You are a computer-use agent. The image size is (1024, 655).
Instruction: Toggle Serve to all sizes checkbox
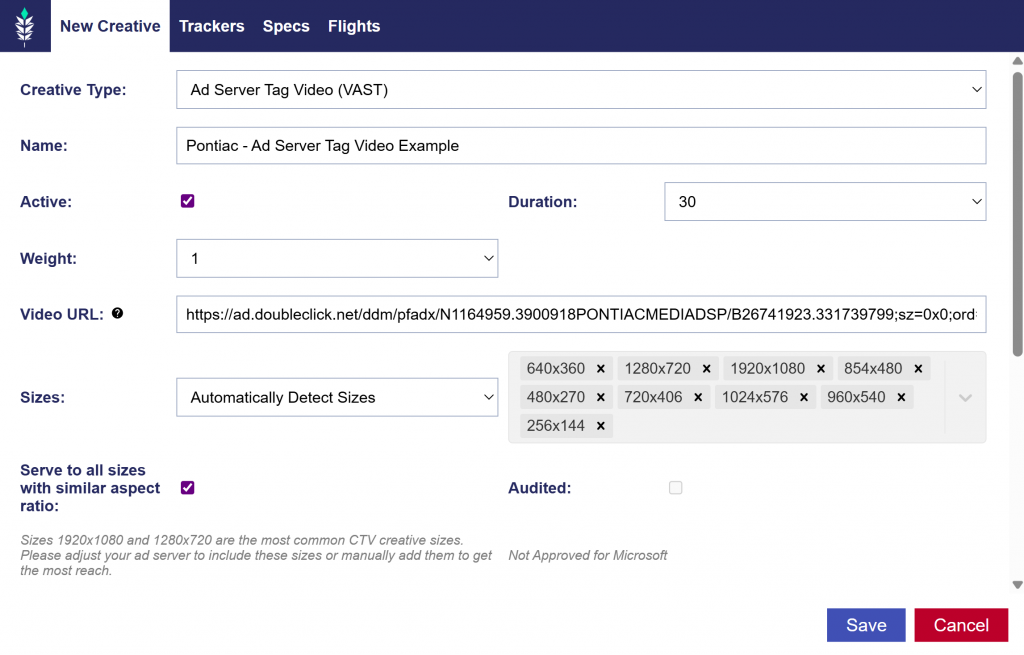187,488
